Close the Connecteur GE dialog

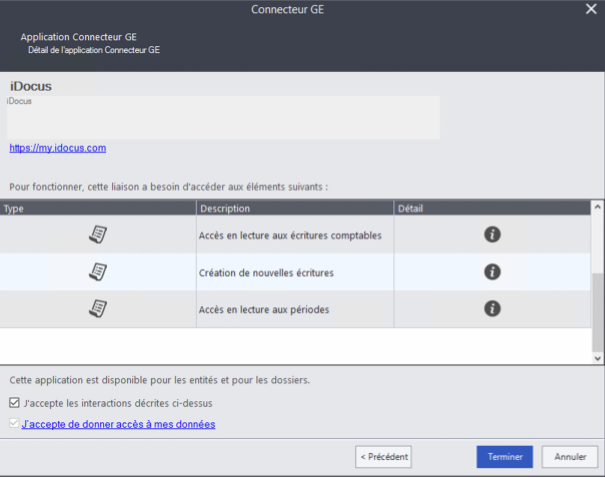tap(591, 9)
